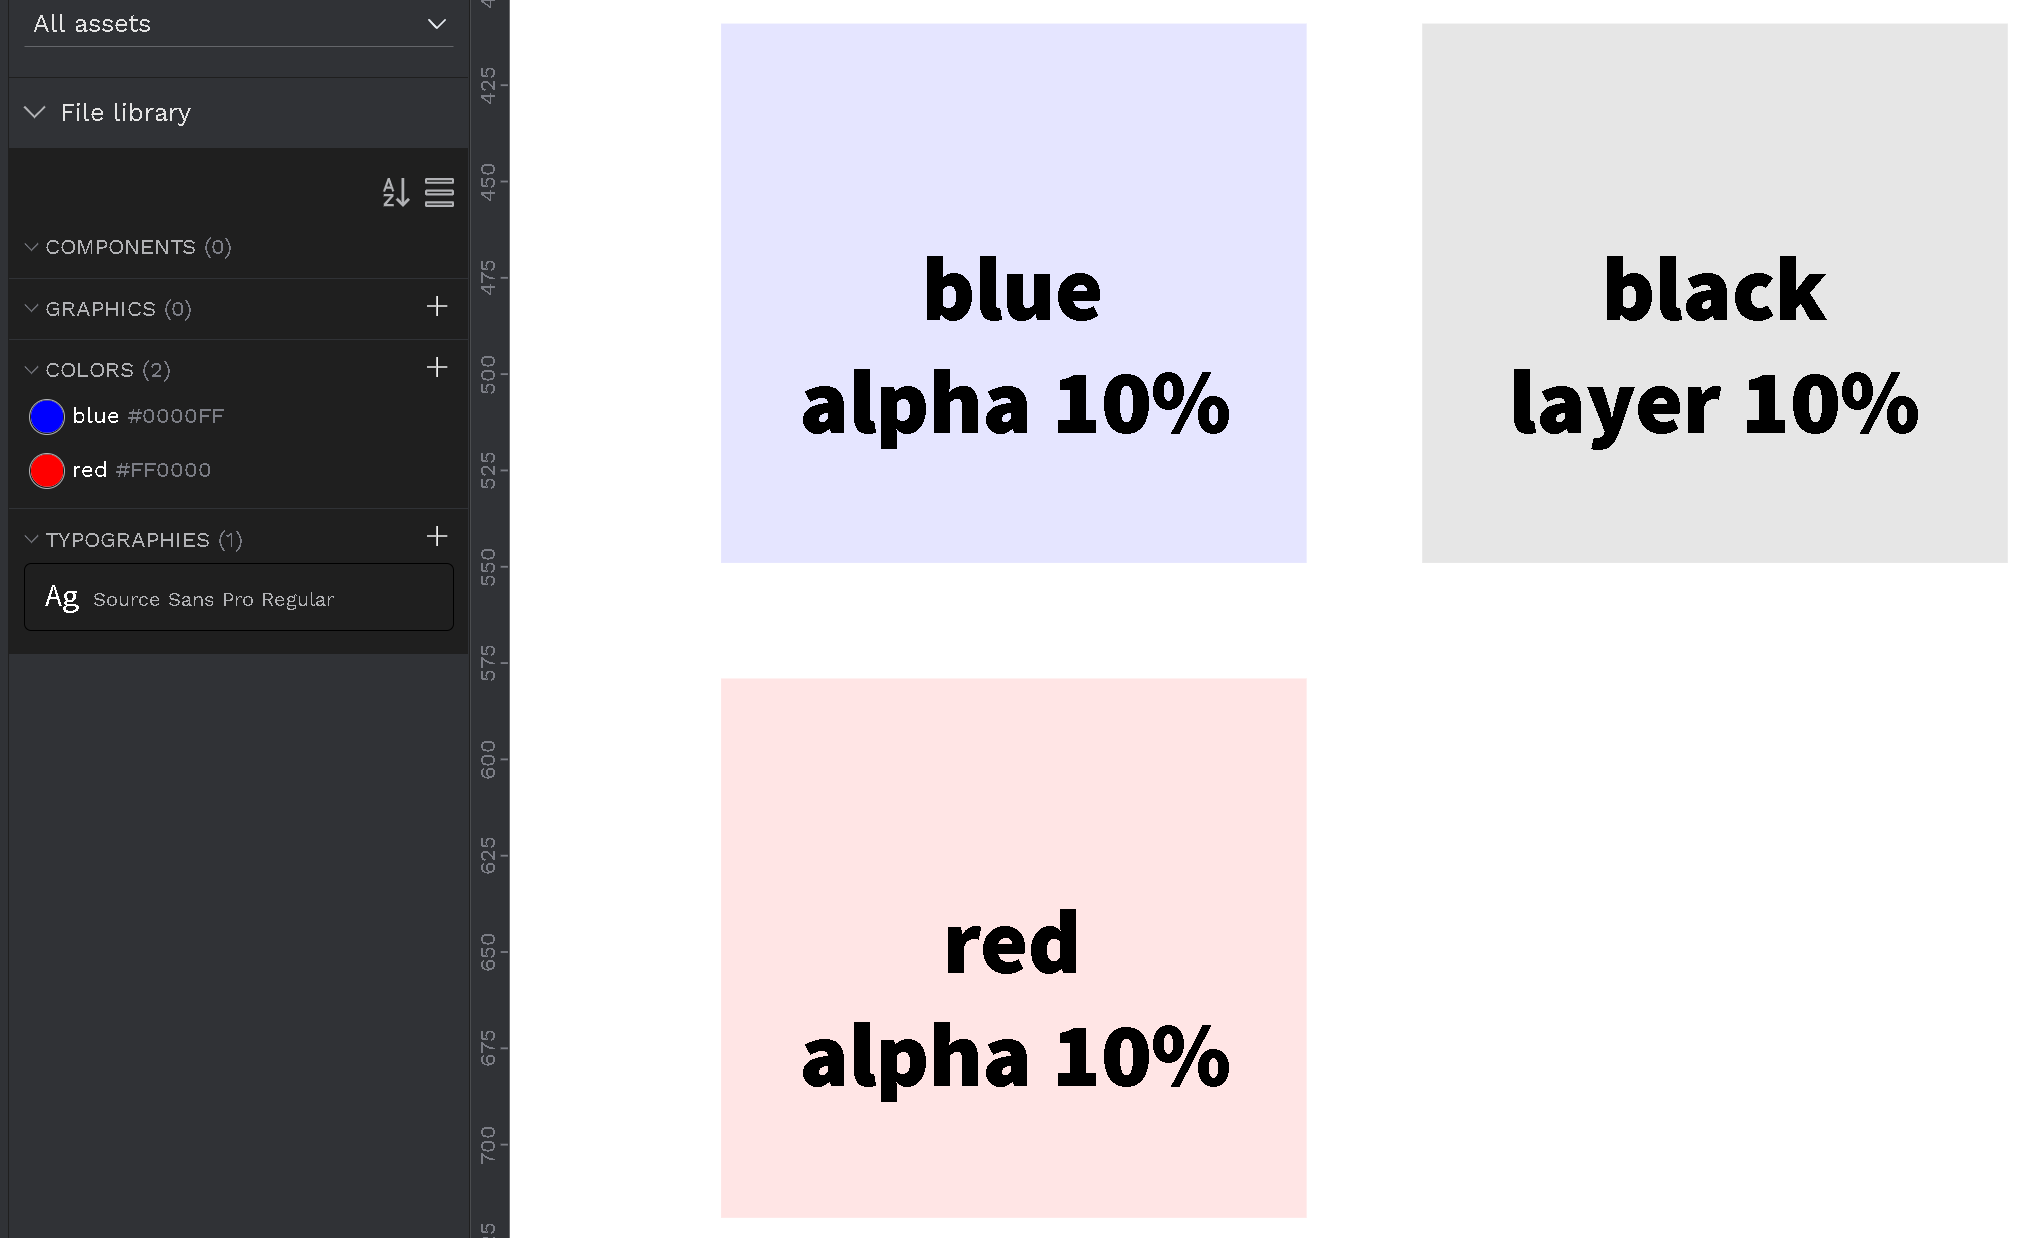
Task: Select the blue #0000FF library color
Action: click(148, 416)
